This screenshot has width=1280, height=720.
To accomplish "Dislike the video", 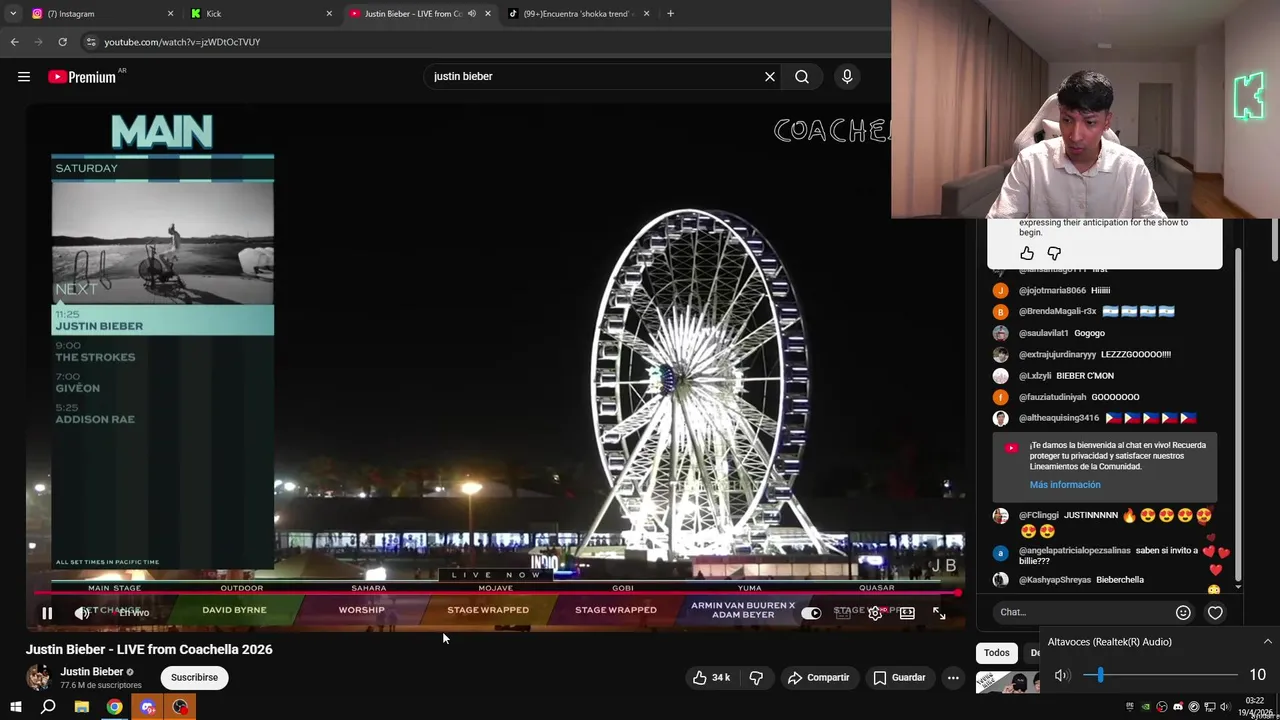I will point(756,677).
